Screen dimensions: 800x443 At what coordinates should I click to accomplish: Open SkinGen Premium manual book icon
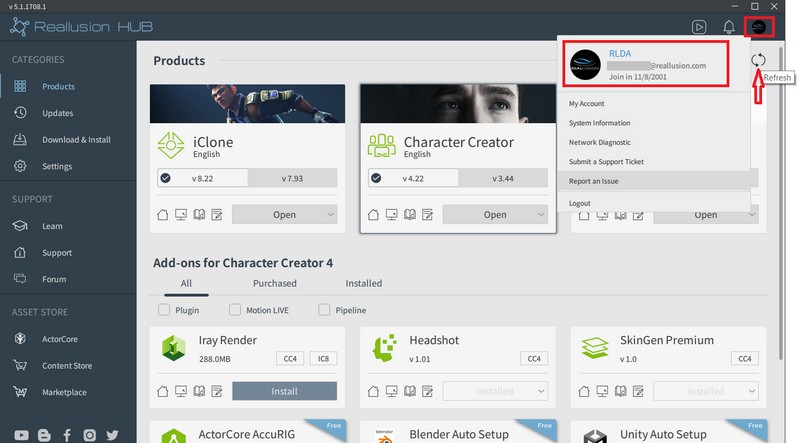click(620, 391)
